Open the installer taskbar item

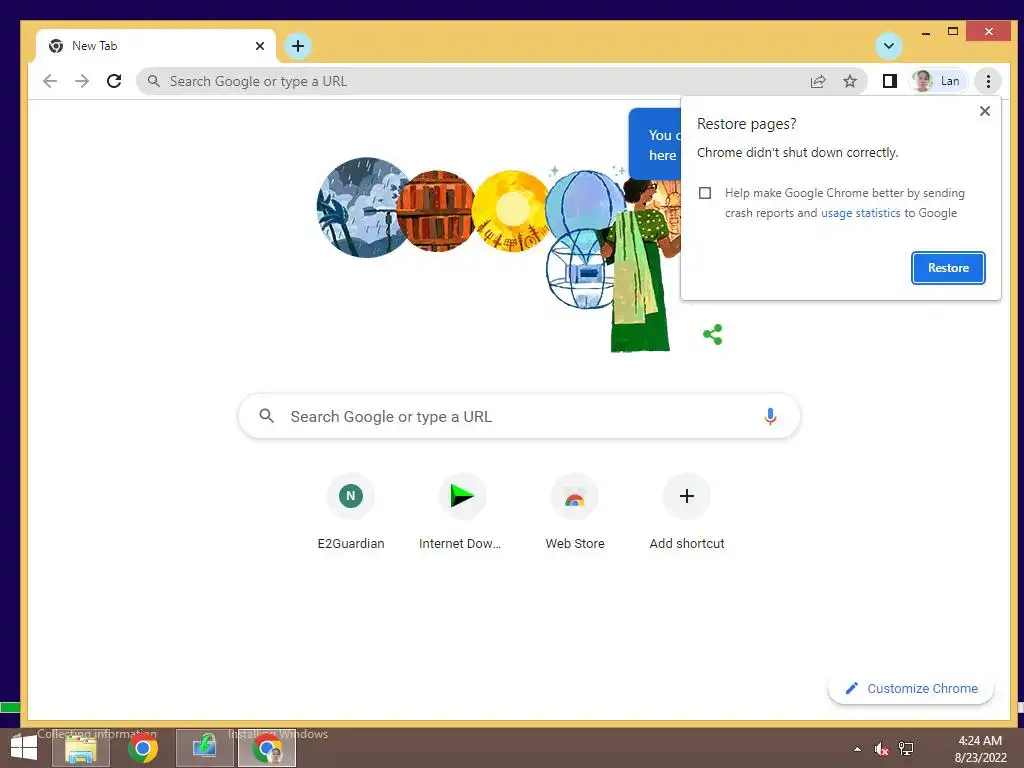point(204,748)
